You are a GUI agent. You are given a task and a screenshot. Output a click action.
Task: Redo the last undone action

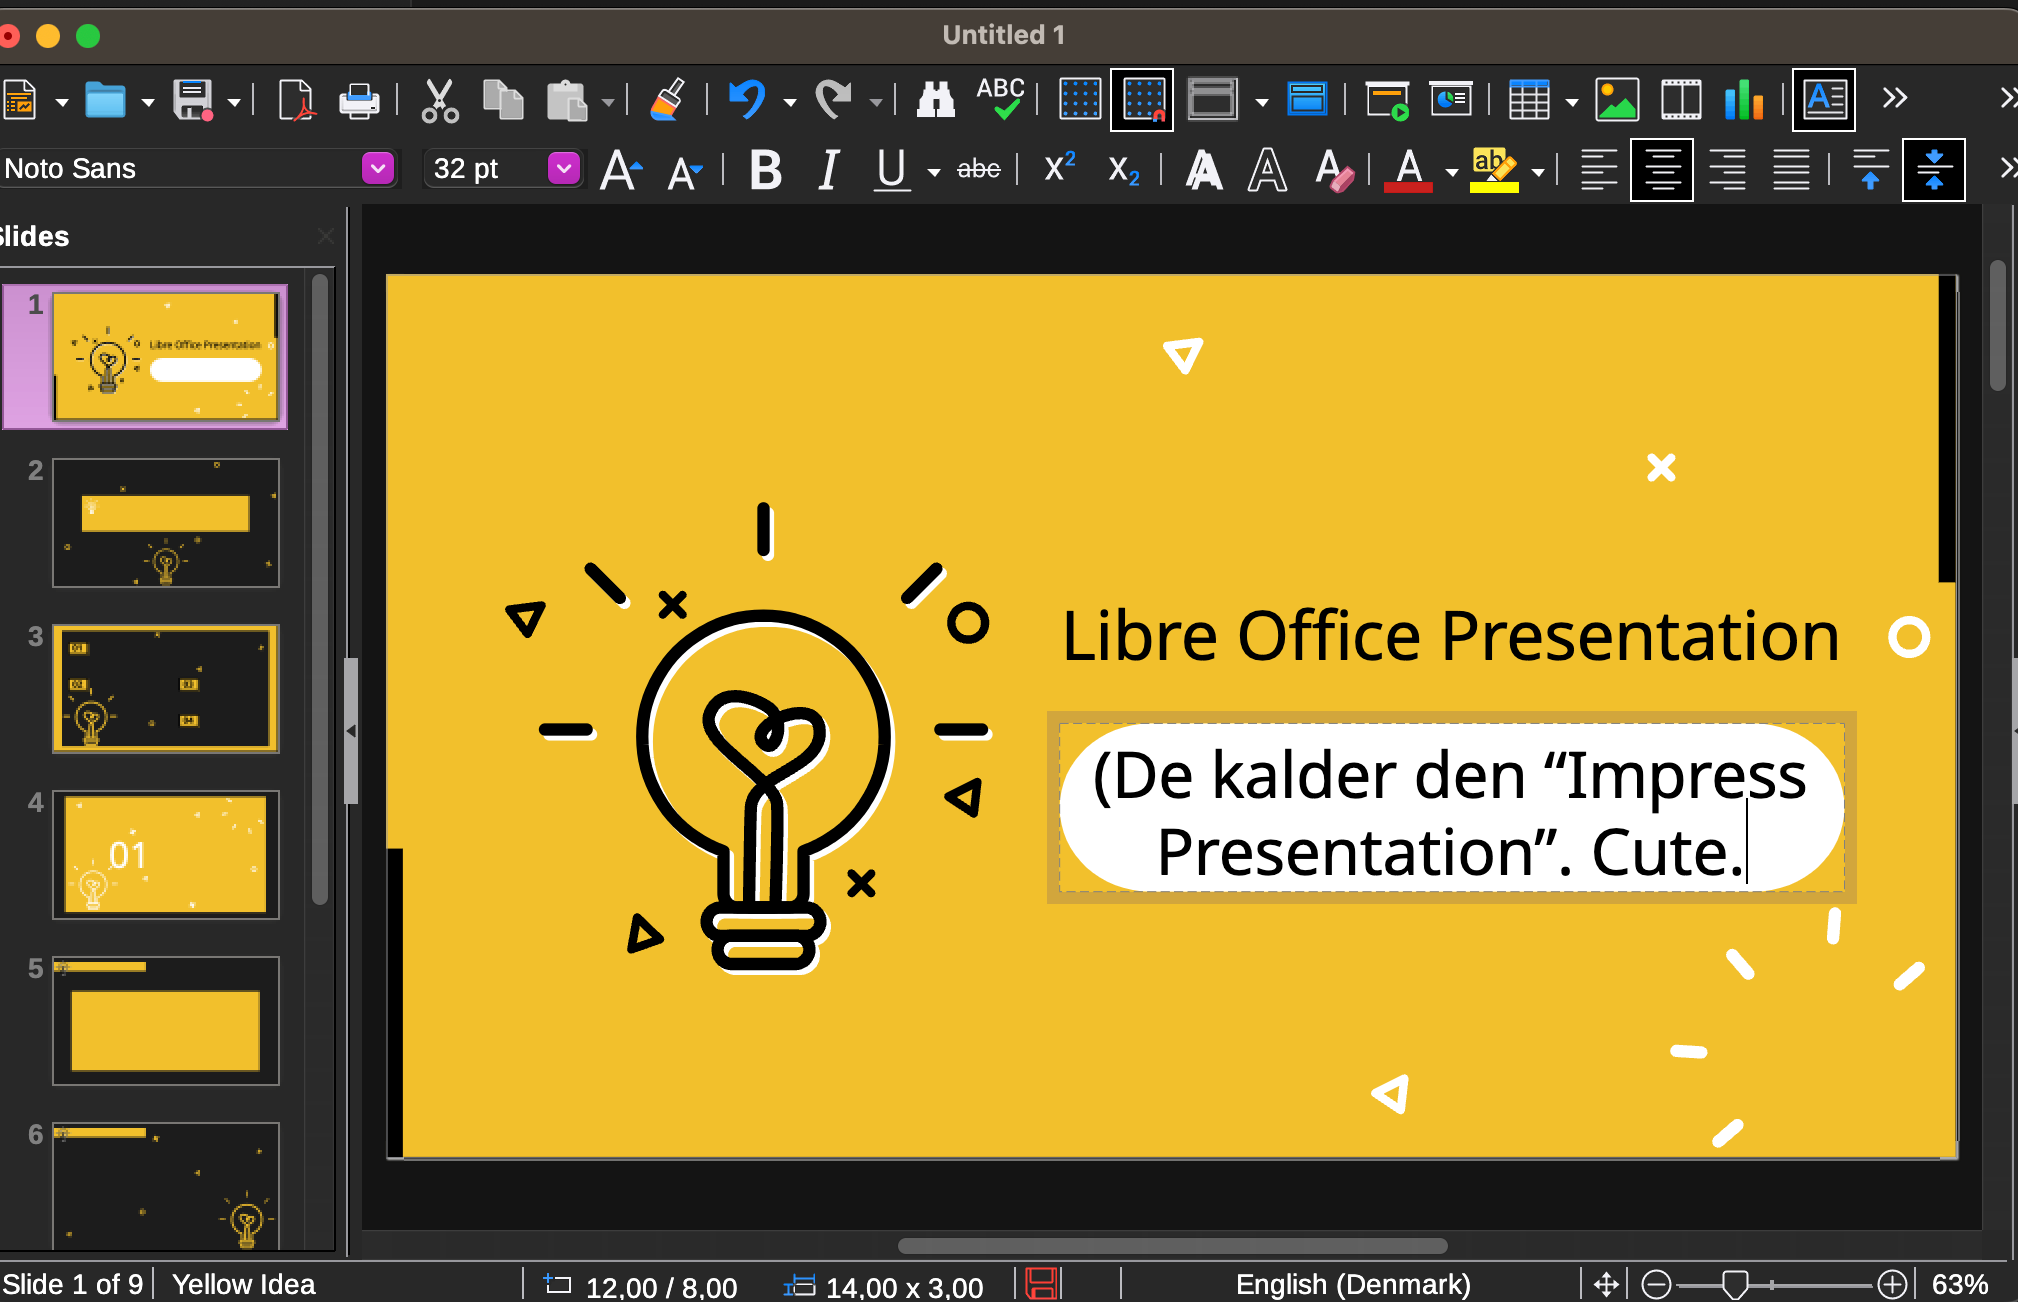coord(833,100)
